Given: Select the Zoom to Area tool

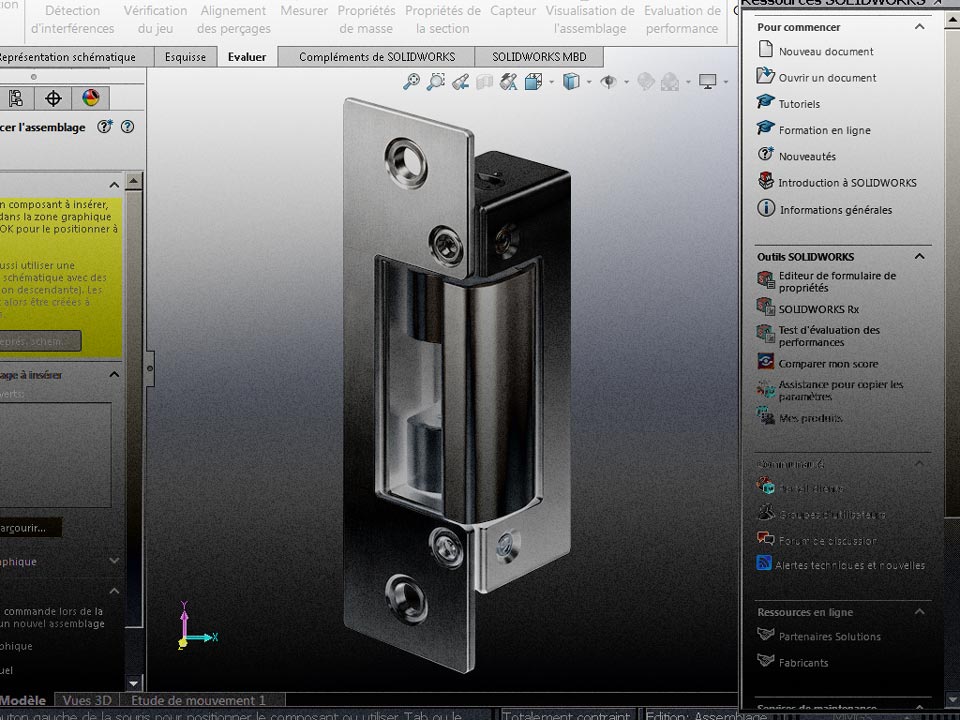Looking at the screenshot, I should [435, 82].
